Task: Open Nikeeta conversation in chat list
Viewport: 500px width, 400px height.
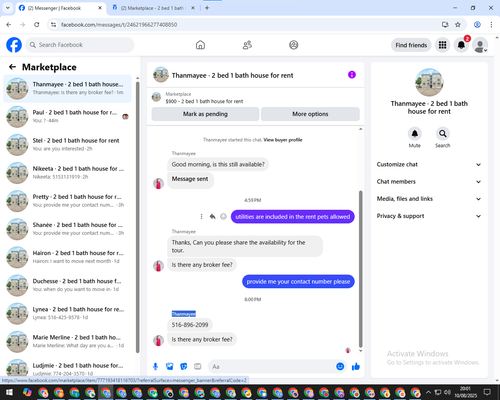Action: pyautogui.click(x=67, y=173)
